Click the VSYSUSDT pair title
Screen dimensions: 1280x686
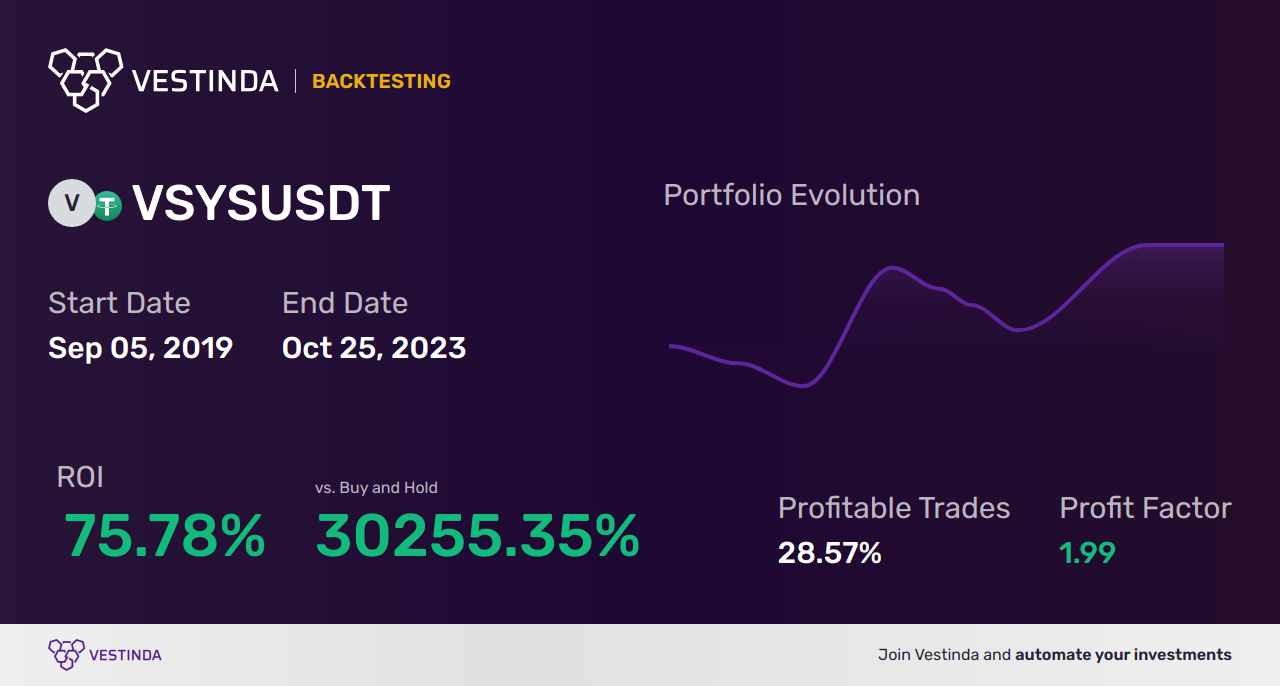[x=262, y=204]
